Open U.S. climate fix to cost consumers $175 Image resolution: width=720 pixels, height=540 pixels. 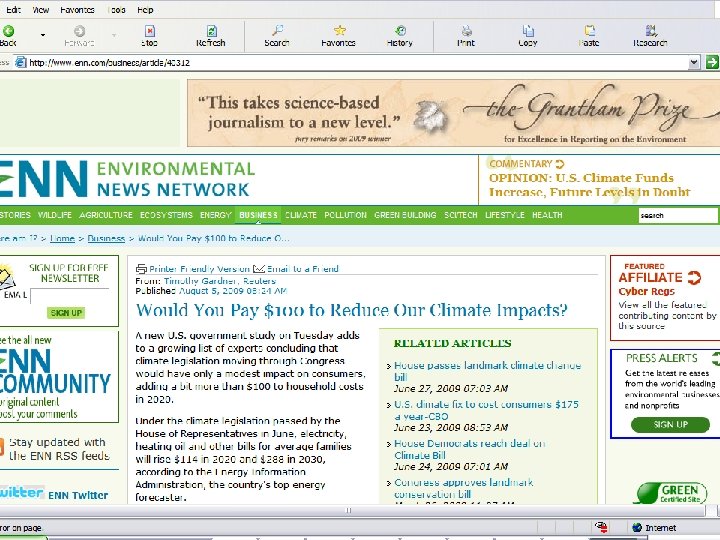point(486,410)
